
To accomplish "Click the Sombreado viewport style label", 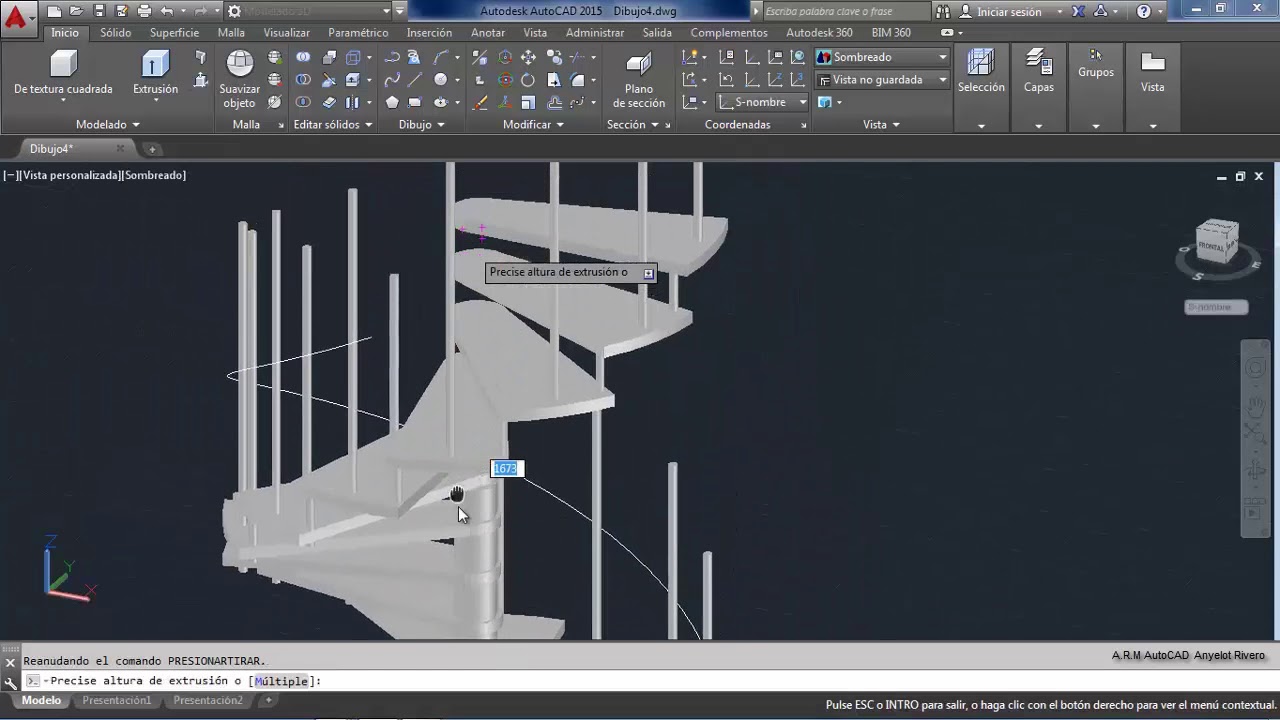I will 154,175.
